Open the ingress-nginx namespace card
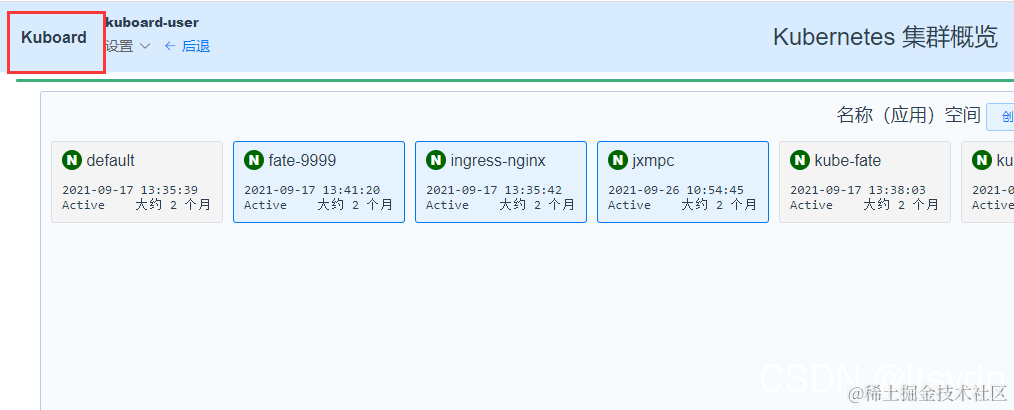This screenshot has height=410, width=1014. pos(501,182)
